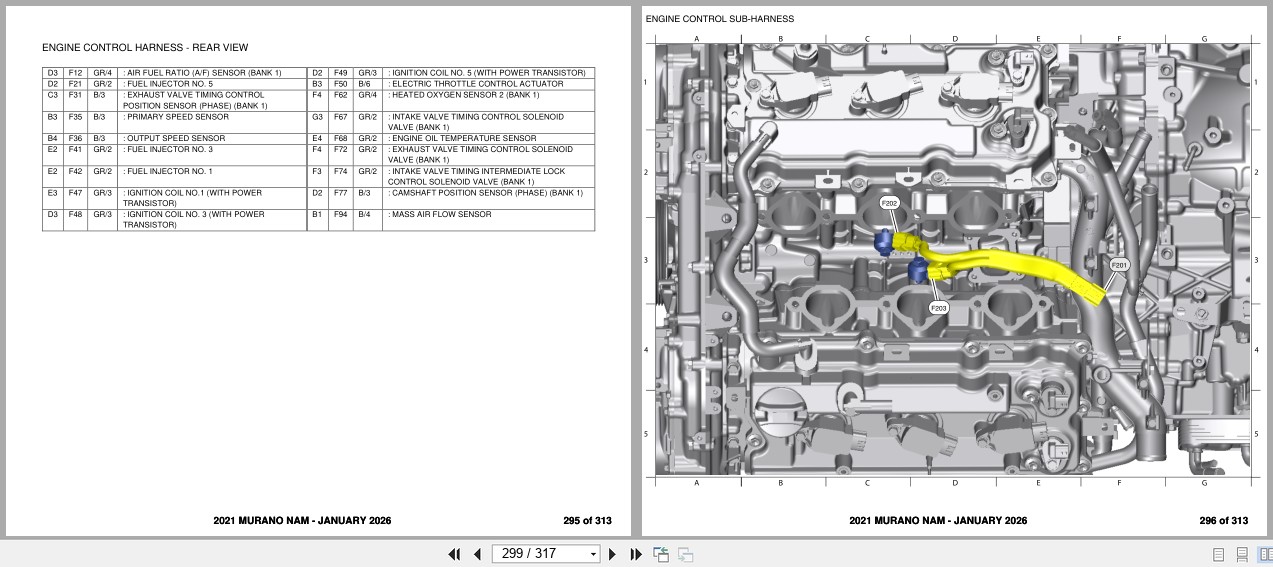Click the FUEL INJECTOR NO. 5 entry

(x=168, y=84)
